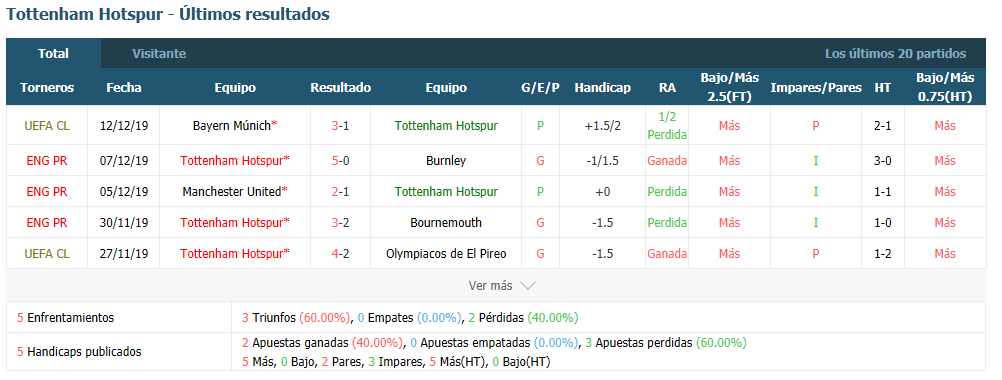This screenshot has height=380, width=1002.
Task: Open Olympiacos de El Pireo link
Action: pos(446,254)
